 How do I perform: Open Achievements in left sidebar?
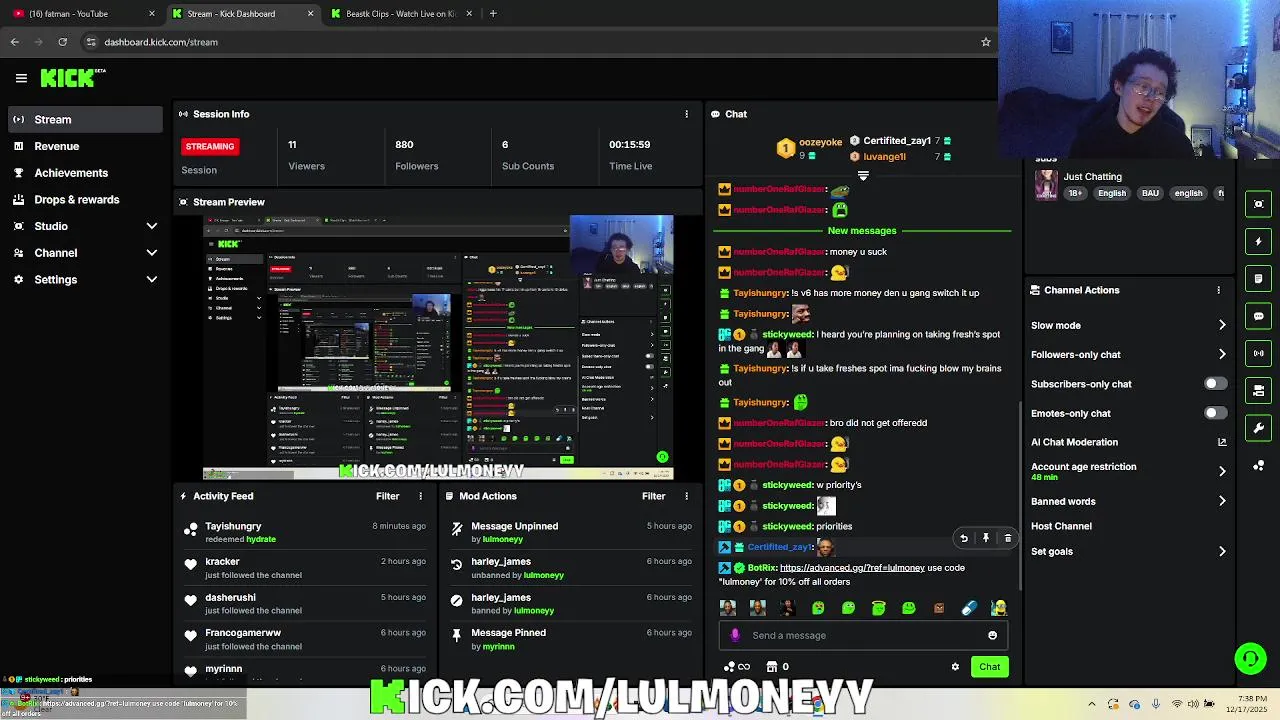83,173
